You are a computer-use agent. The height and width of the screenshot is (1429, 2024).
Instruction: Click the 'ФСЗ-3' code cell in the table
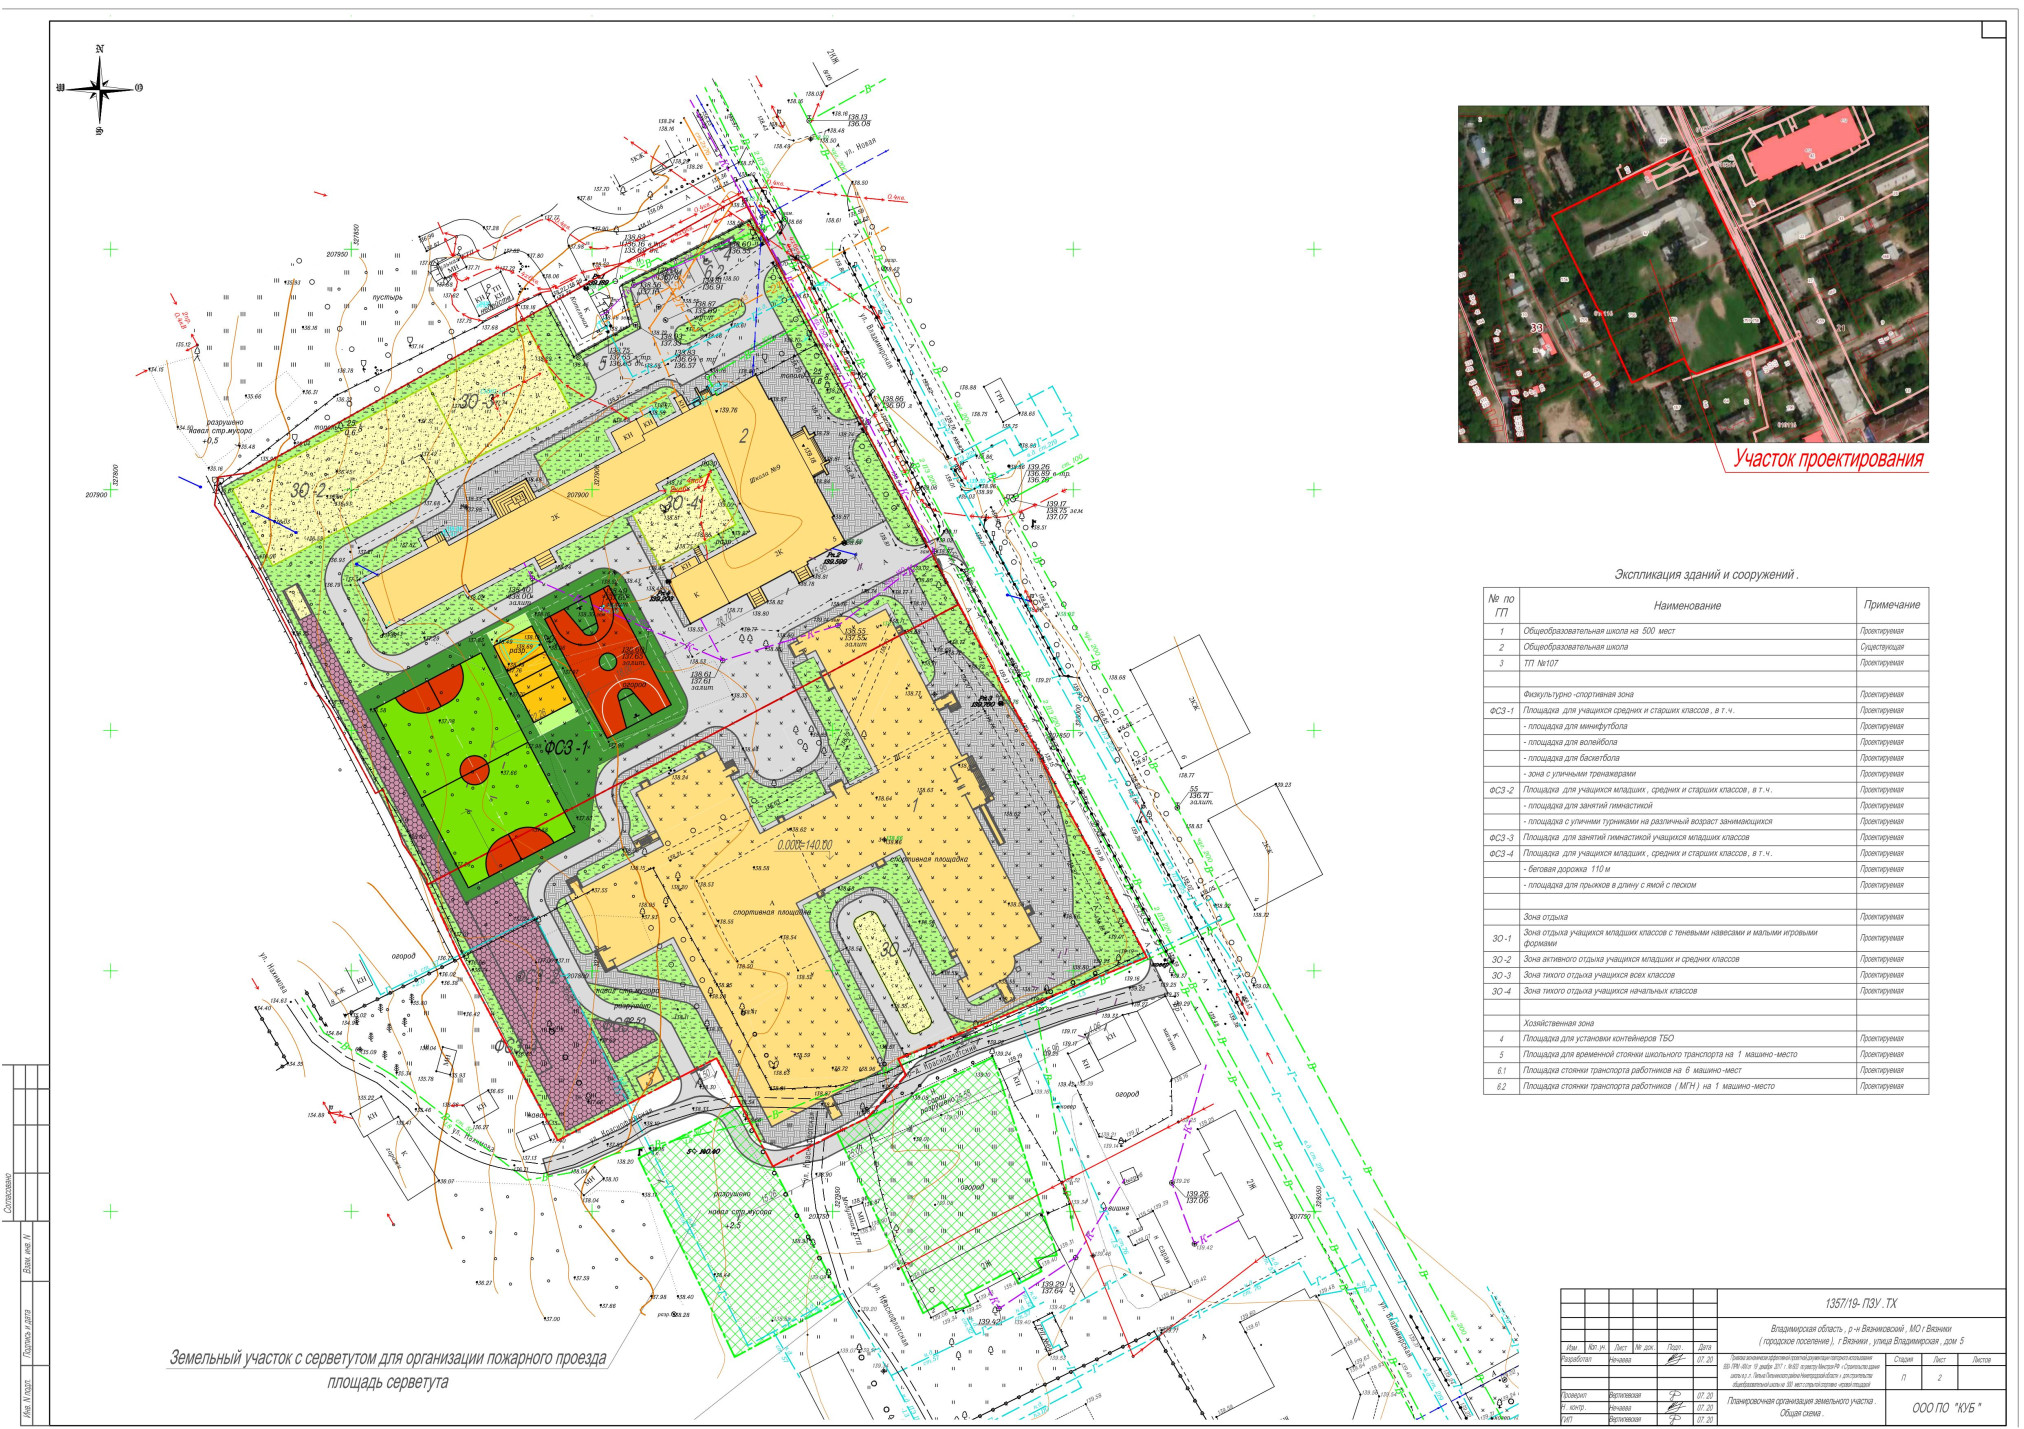pyautogui.click(x=1501, y=838)
